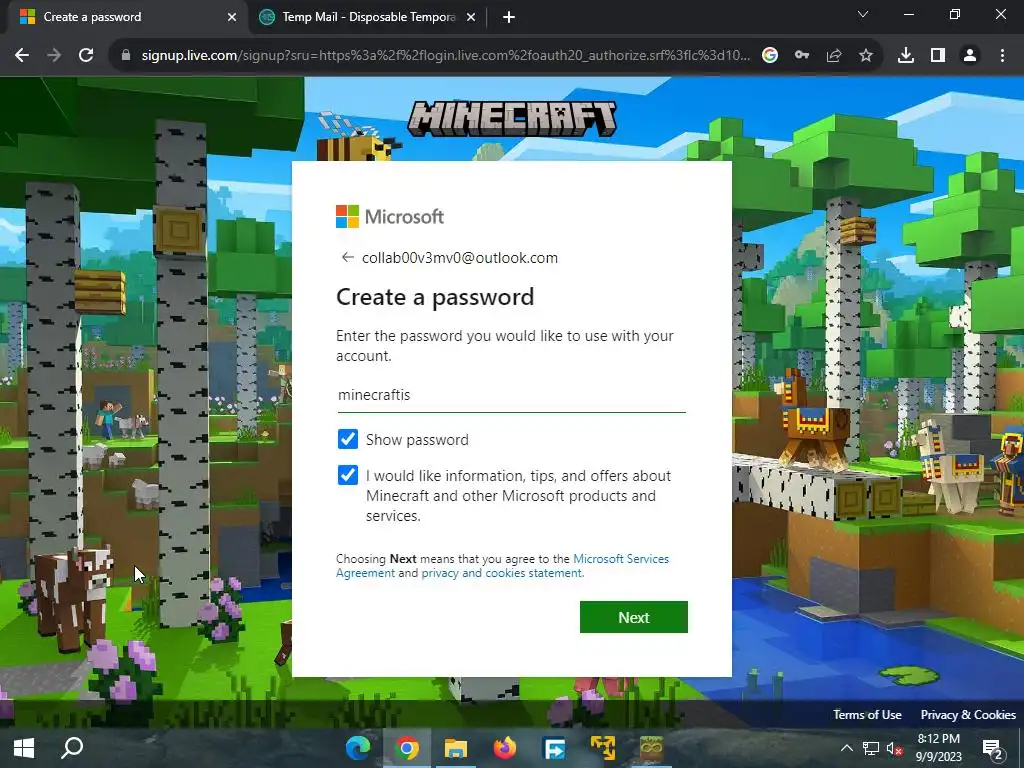Toggle the Chrome side panel icon
The height and width of the screenshot is (768, 1024).
tap(938, 56)
